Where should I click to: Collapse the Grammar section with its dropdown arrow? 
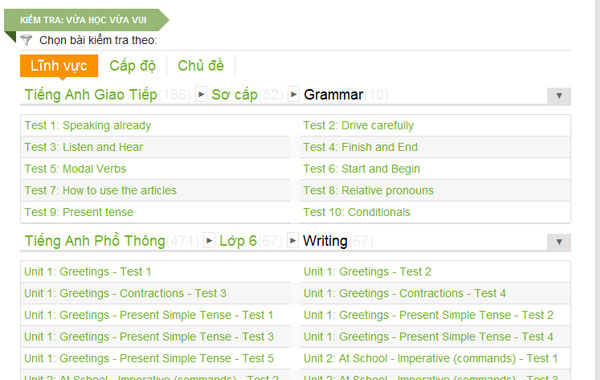point(559,96)
